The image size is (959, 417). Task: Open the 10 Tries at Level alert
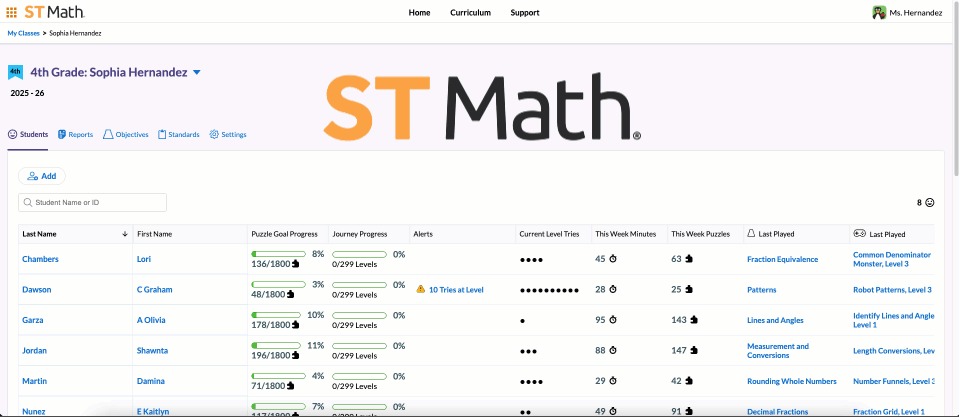456,289
